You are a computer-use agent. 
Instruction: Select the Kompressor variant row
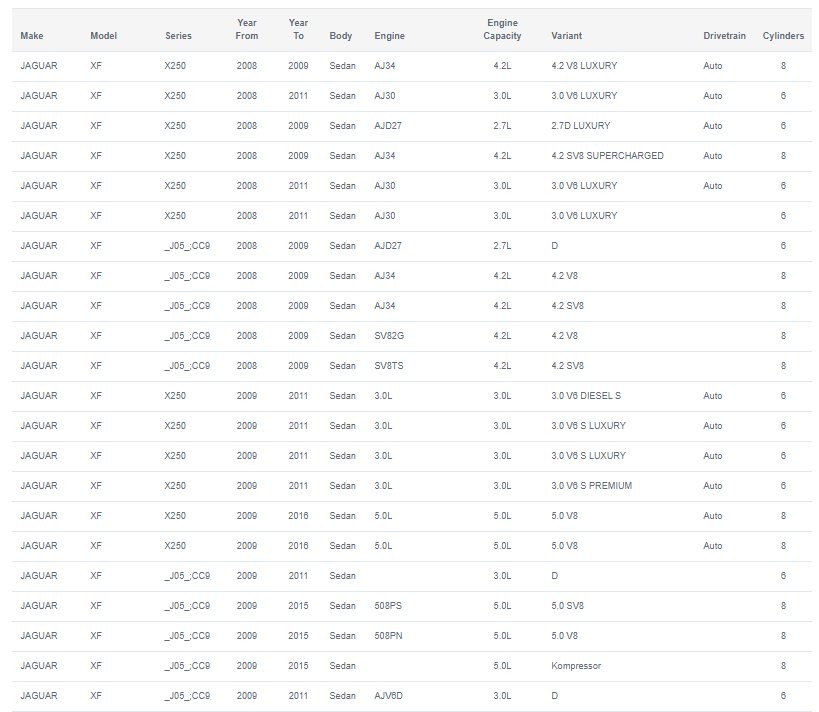[x=412, y=666]
